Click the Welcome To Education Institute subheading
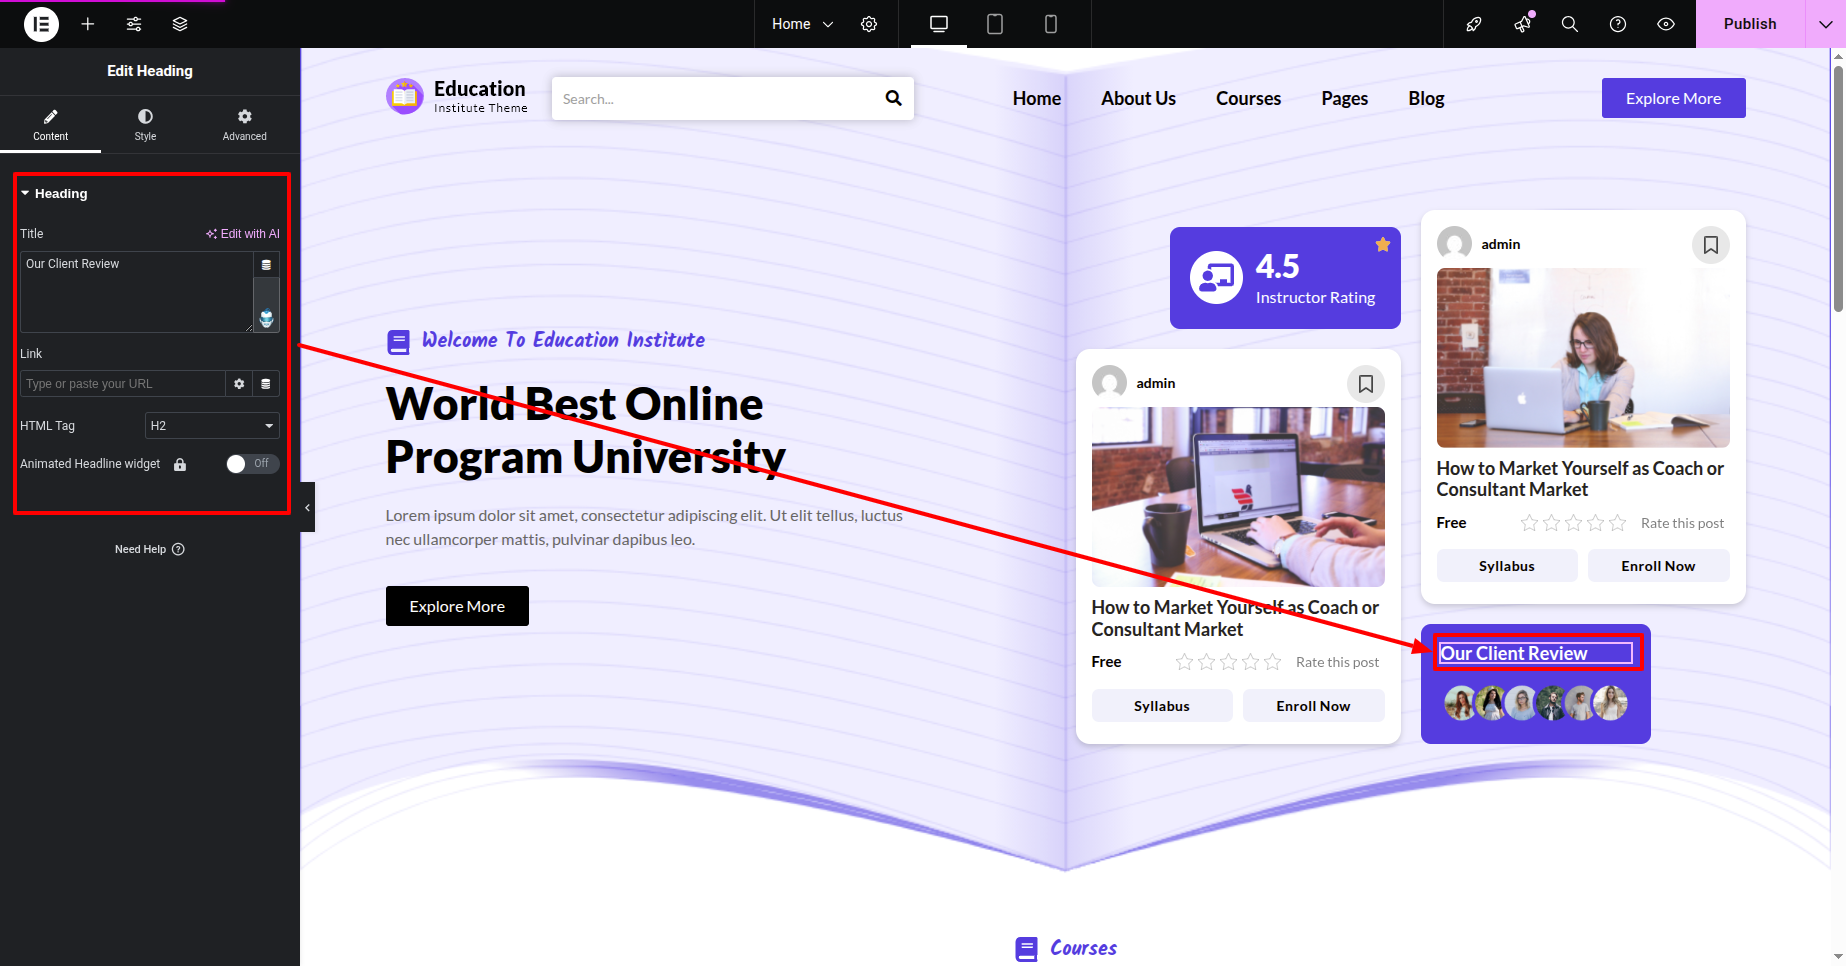 point(563,340)
